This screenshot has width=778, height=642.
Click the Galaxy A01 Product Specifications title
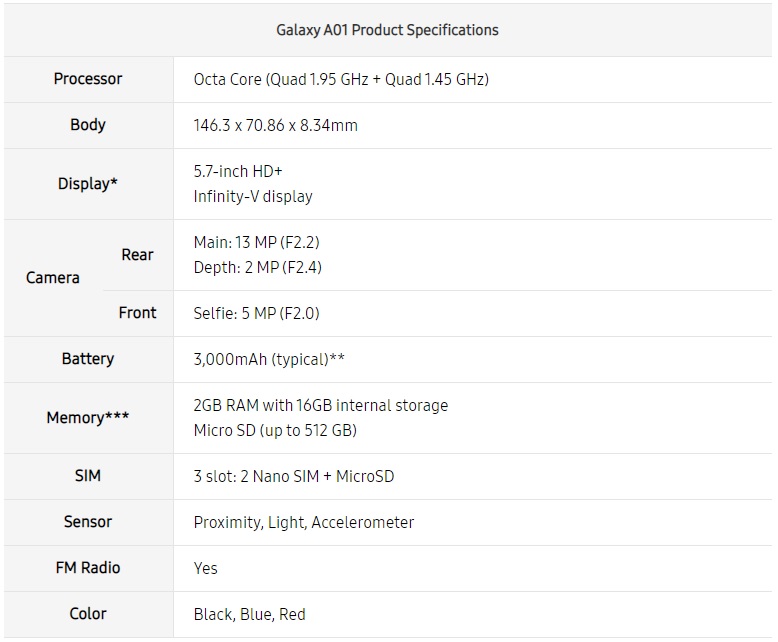coord(387,30)
